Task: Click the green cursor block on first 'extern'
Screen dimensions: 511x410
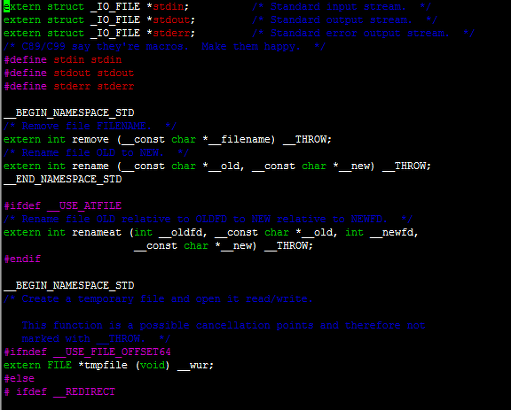Action: click(x=7, y=7)
